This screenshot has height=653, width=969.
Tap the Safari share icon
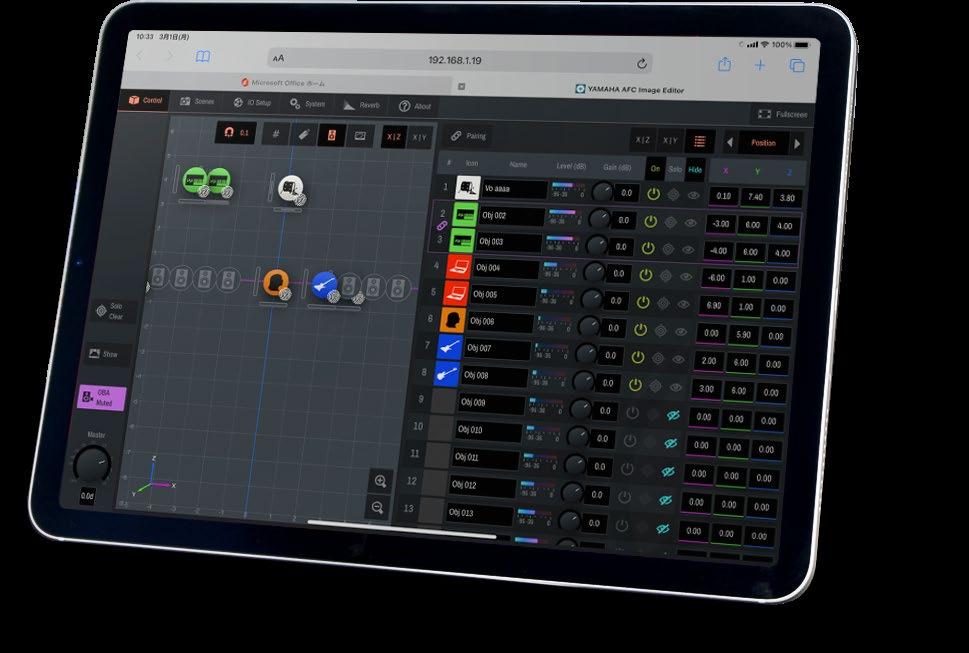tap(724, 64)
